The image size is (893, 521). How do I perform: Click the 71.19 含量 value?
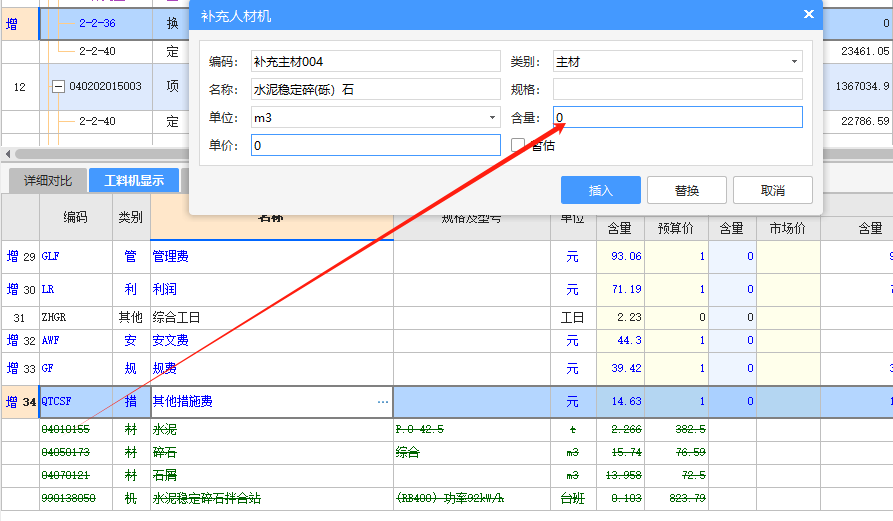click(x=620, y=290)
